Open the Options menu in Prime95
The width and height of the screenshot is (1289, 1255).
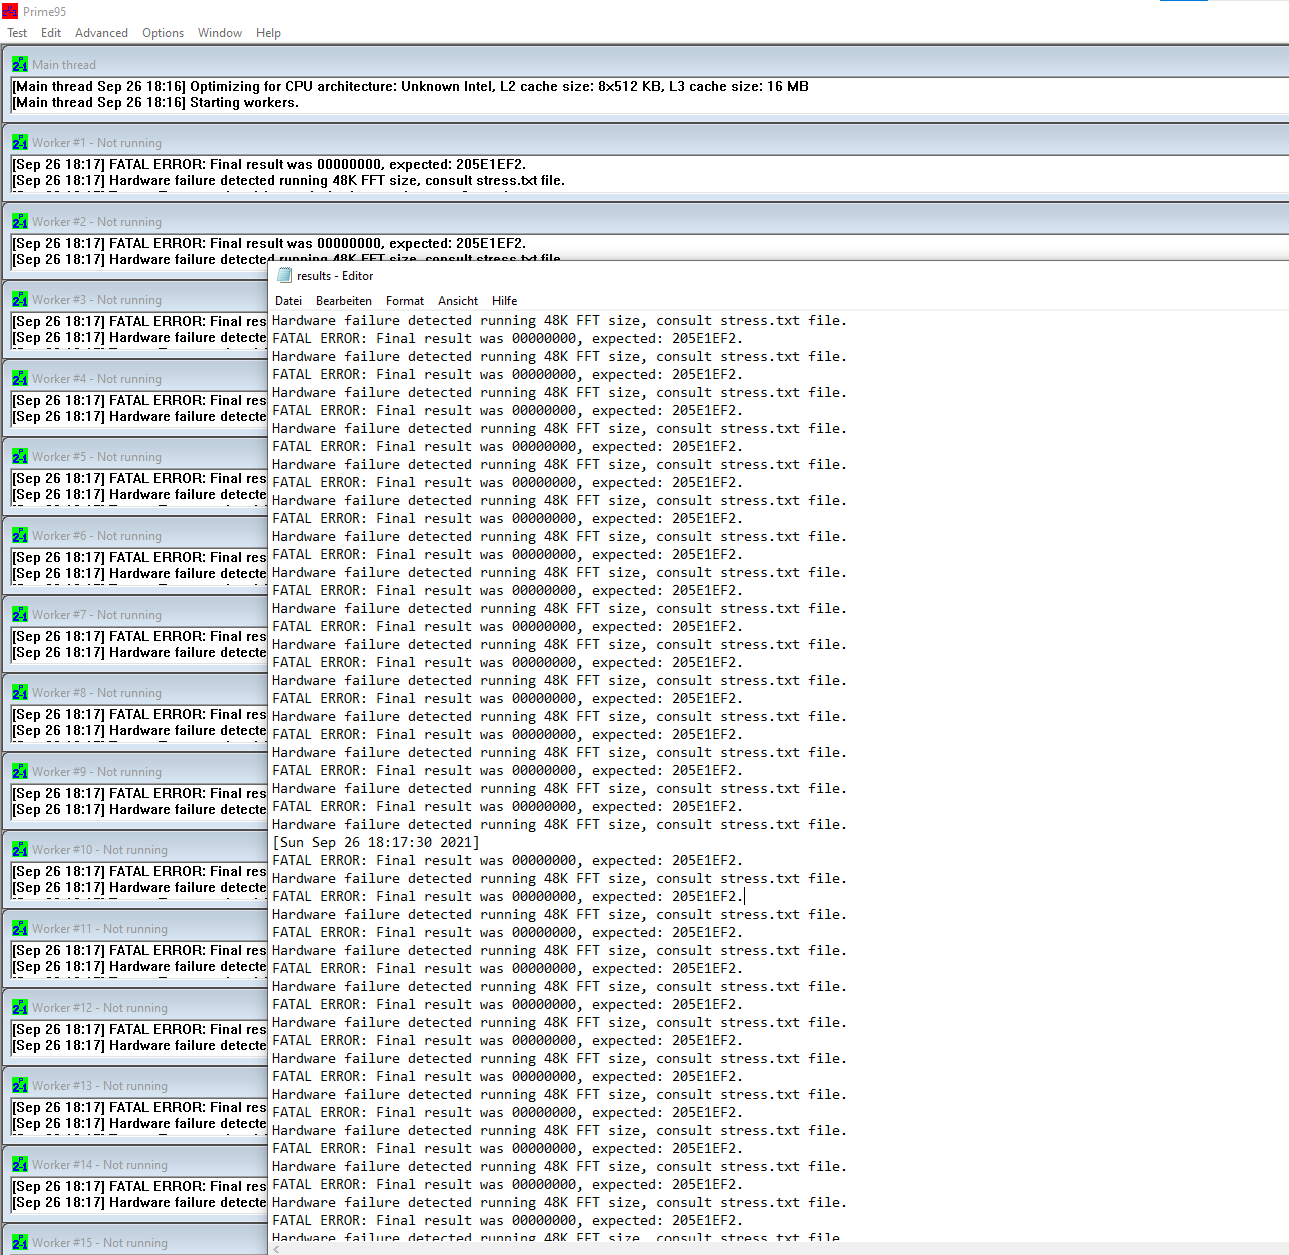(163, 33)
